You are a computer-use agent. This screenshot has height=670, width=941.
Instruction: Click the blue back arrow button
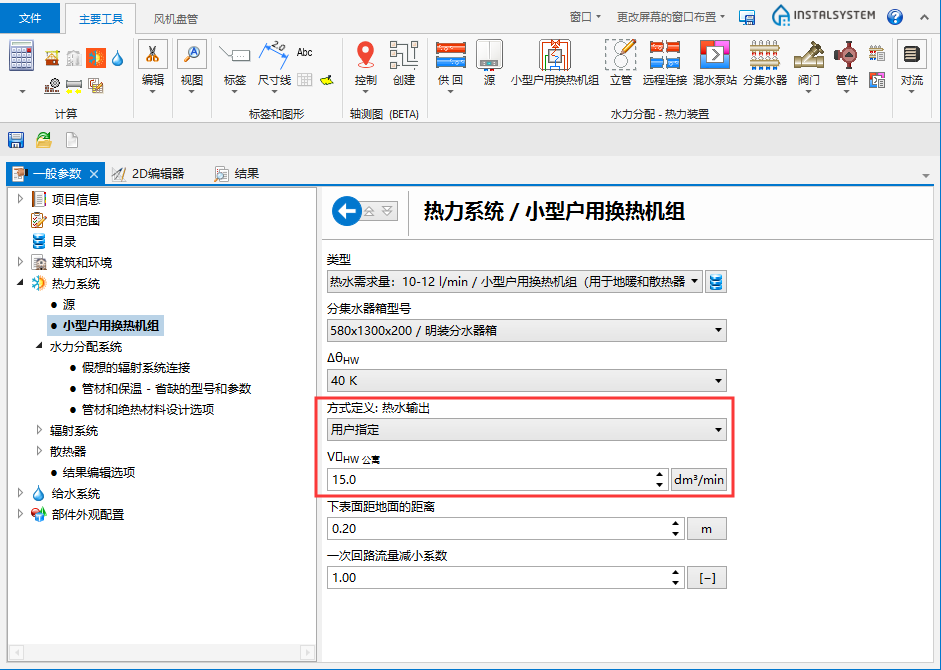(346, 211)
